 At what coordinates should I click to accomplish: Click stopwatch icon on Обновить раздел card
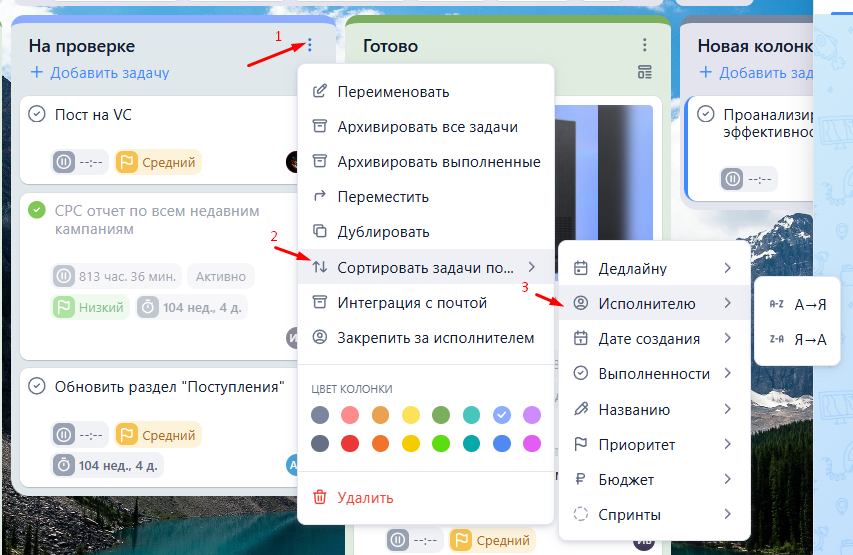pyautogui.click(x=64, y=465)
